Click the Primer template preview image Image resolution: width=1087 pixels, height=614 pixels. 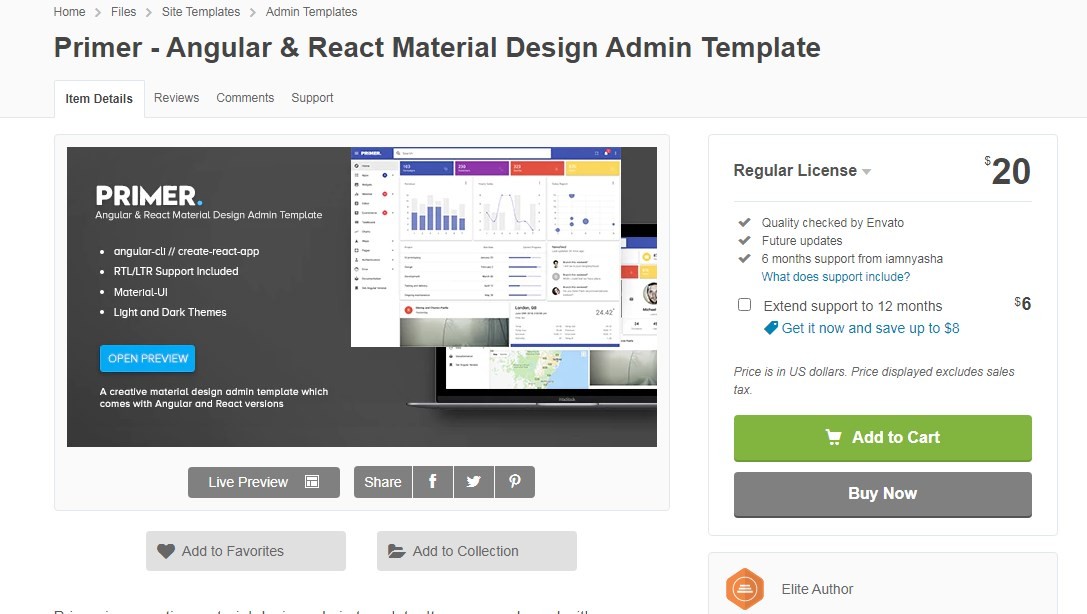pos(362,297)
